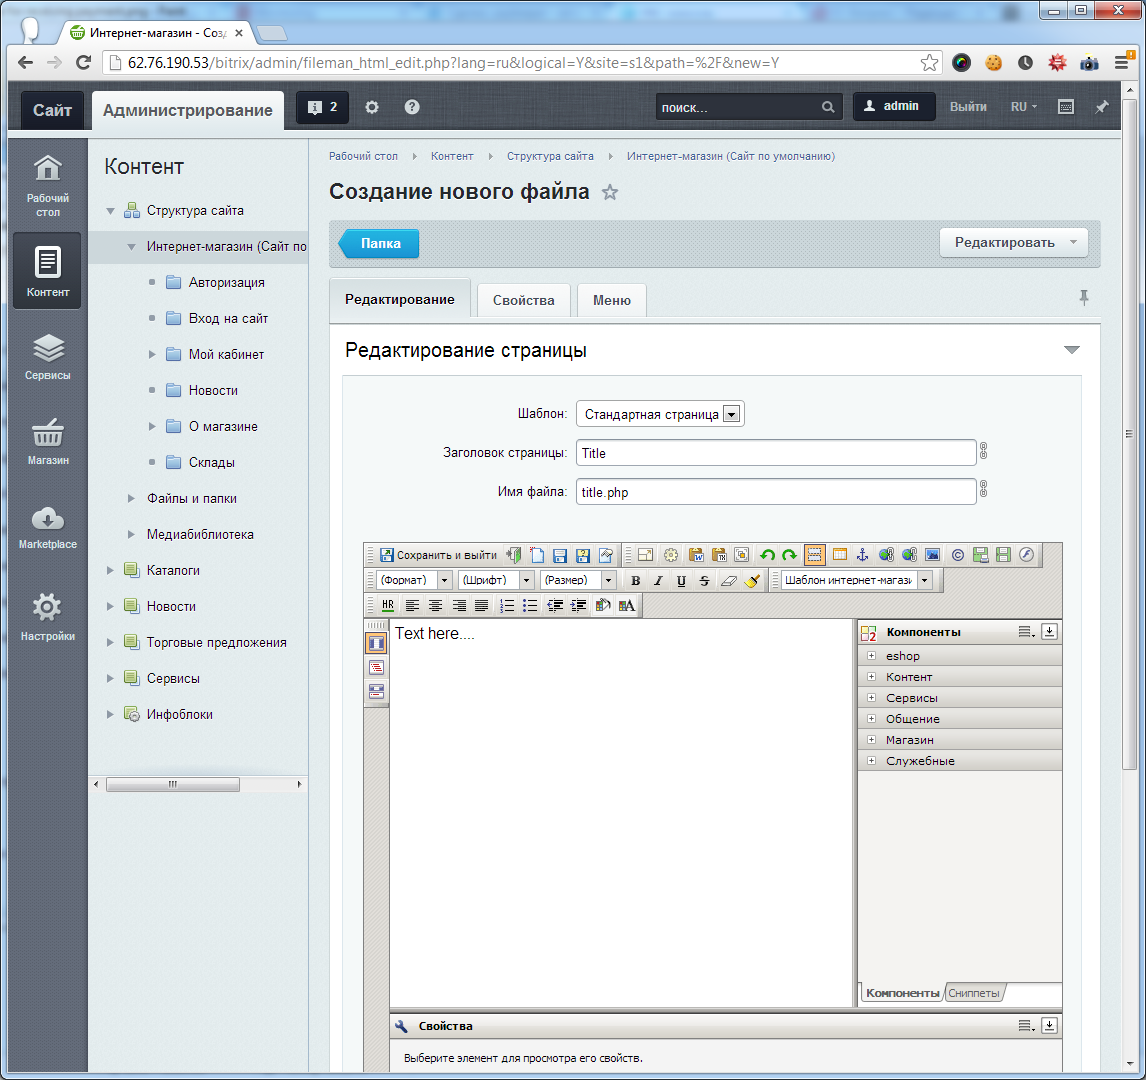Insert horizontal rule with HR icon
Screen dimensions: 1146x1080
[388, 605]
